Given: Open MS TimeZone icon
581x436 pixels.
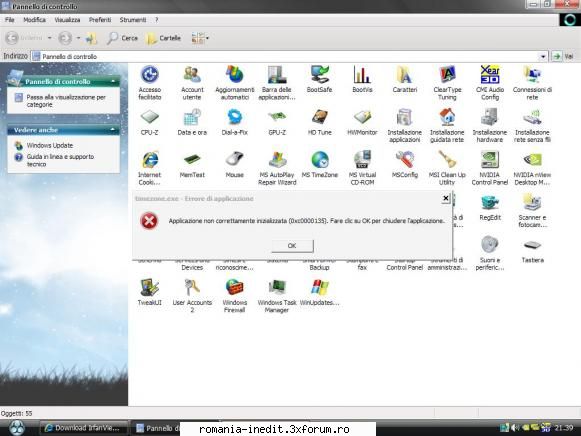Looking at the screenshot, I should tap(319, 164).
